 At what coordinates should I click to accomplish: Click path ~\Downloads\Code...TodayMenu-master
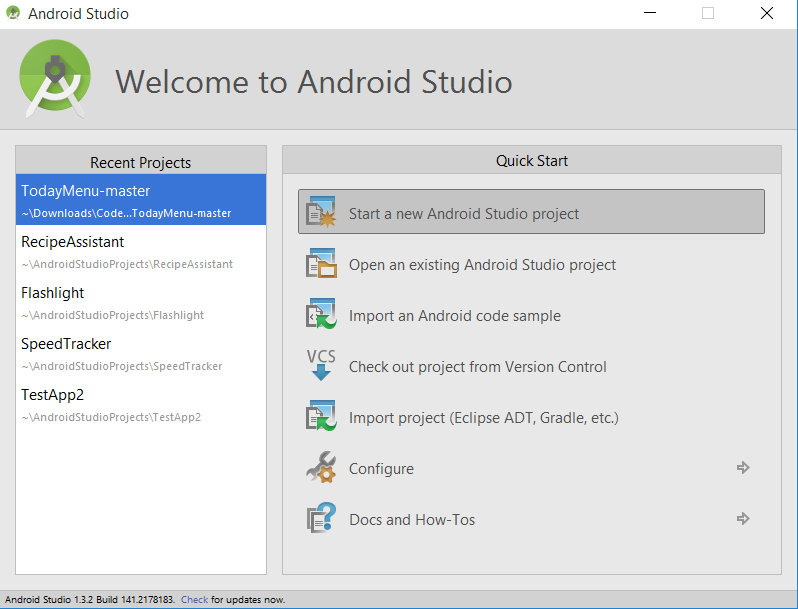point(126,213)
